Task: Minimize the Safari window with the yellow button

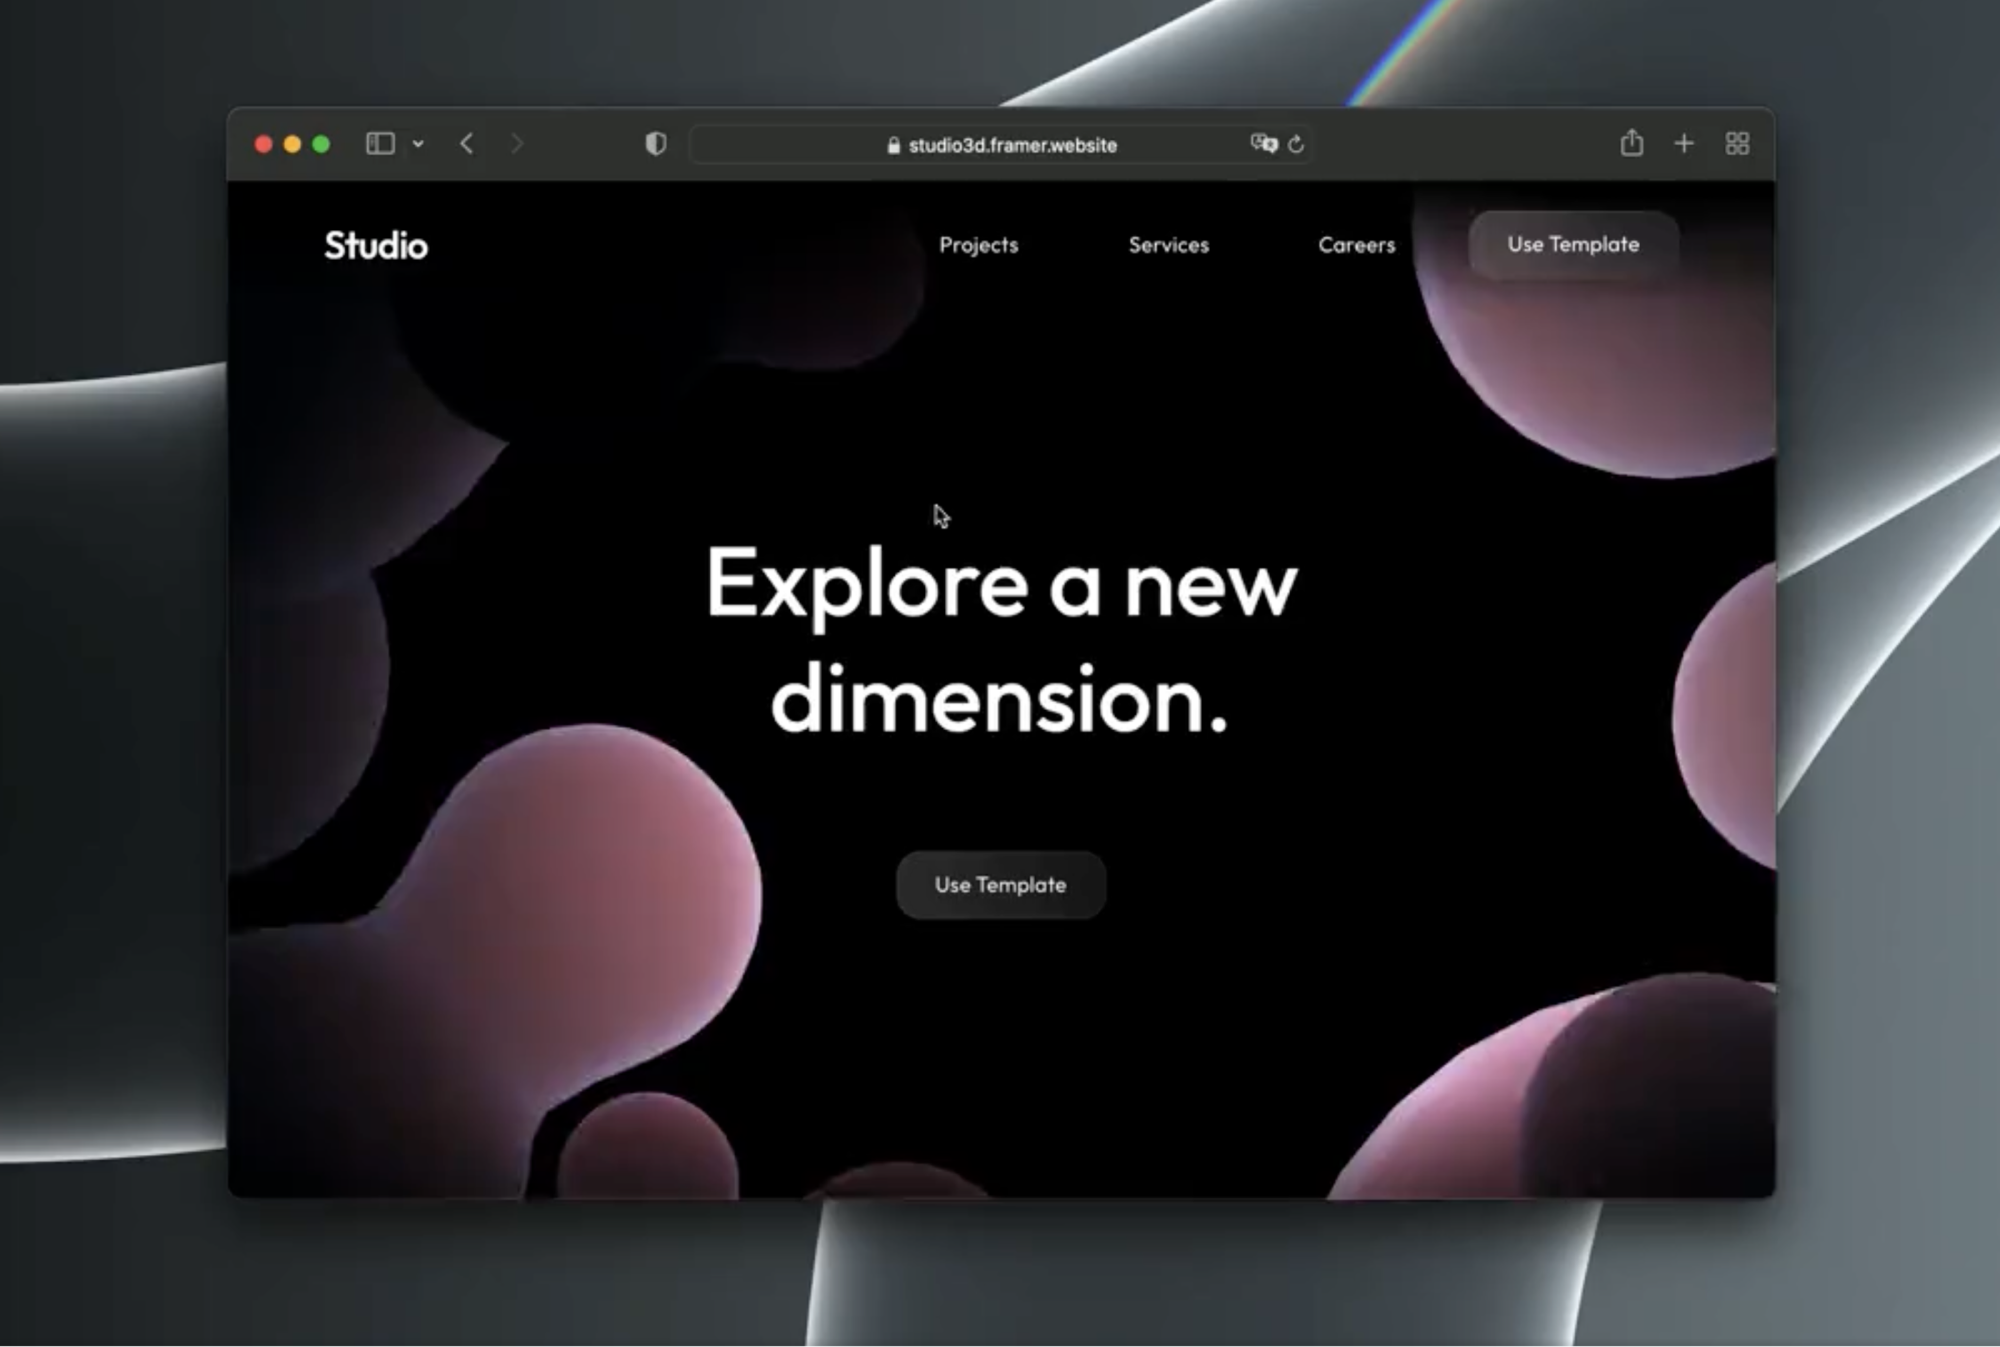Action: 292,144
